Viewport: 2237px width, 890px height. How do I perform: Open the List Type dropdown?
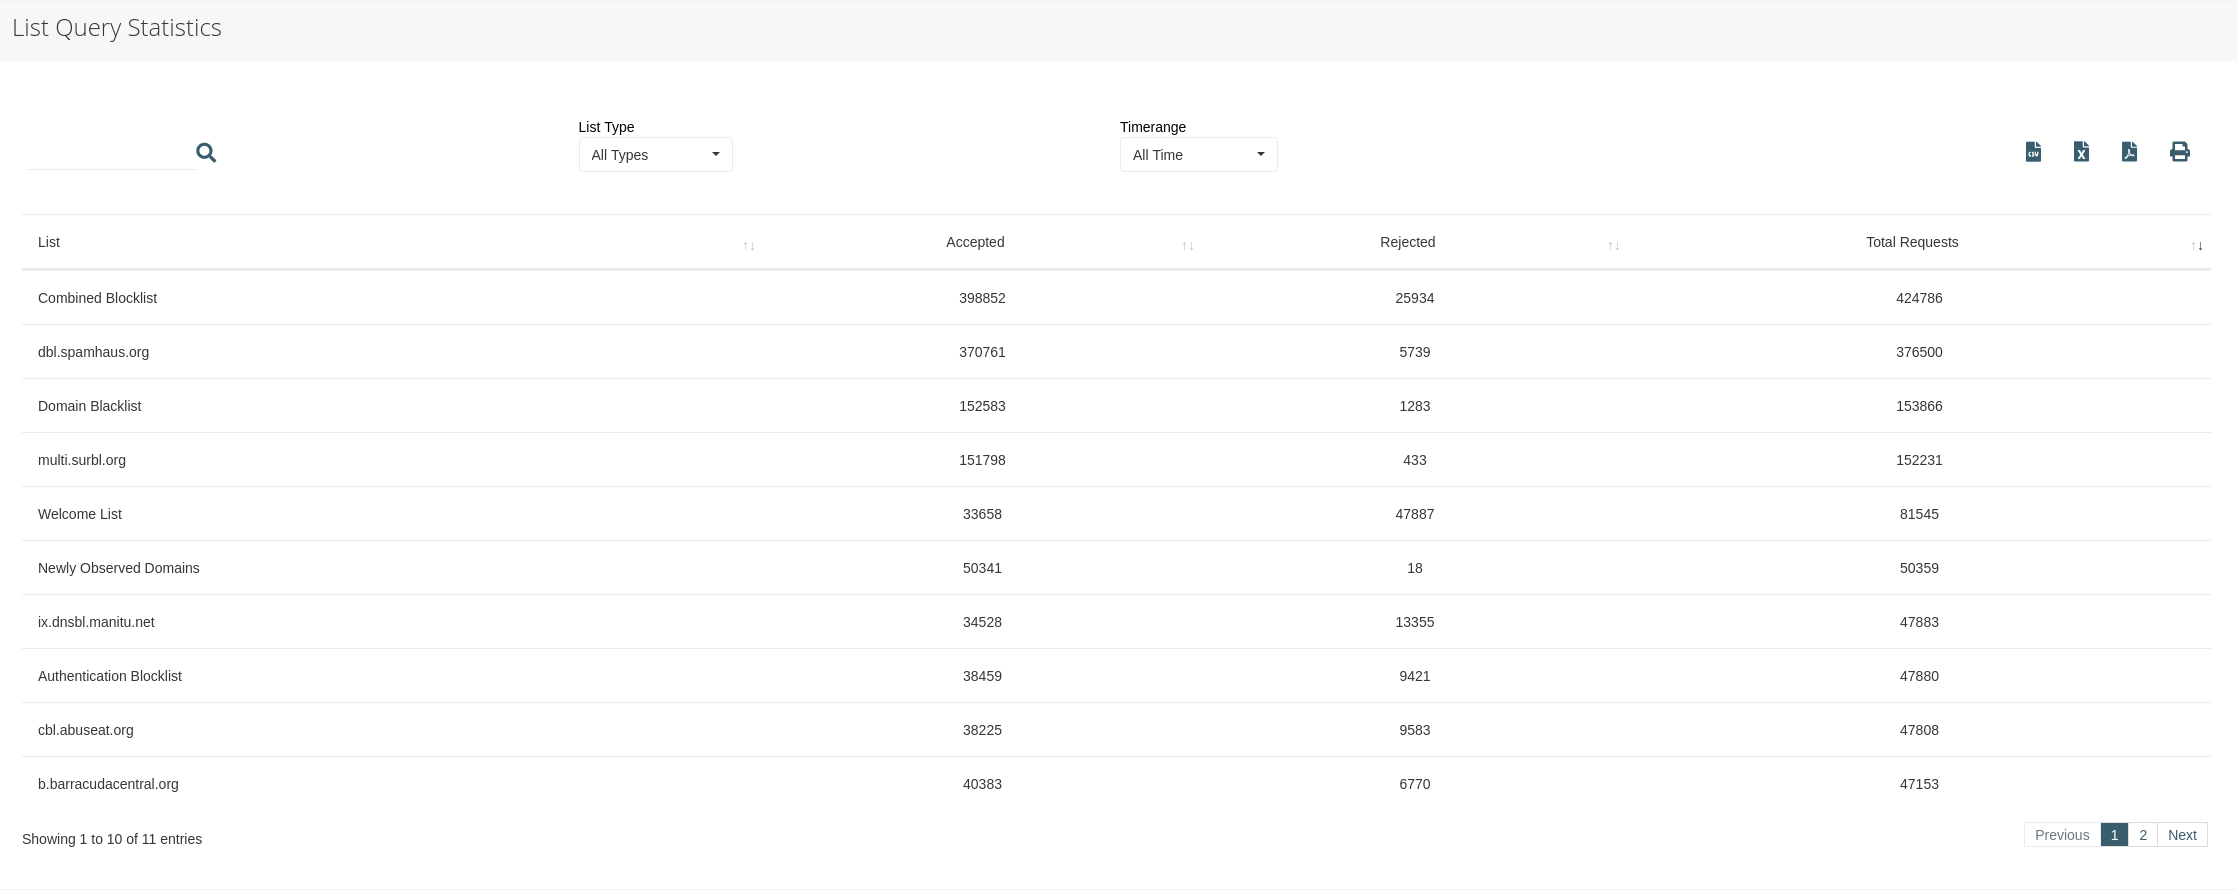point(656,155)
